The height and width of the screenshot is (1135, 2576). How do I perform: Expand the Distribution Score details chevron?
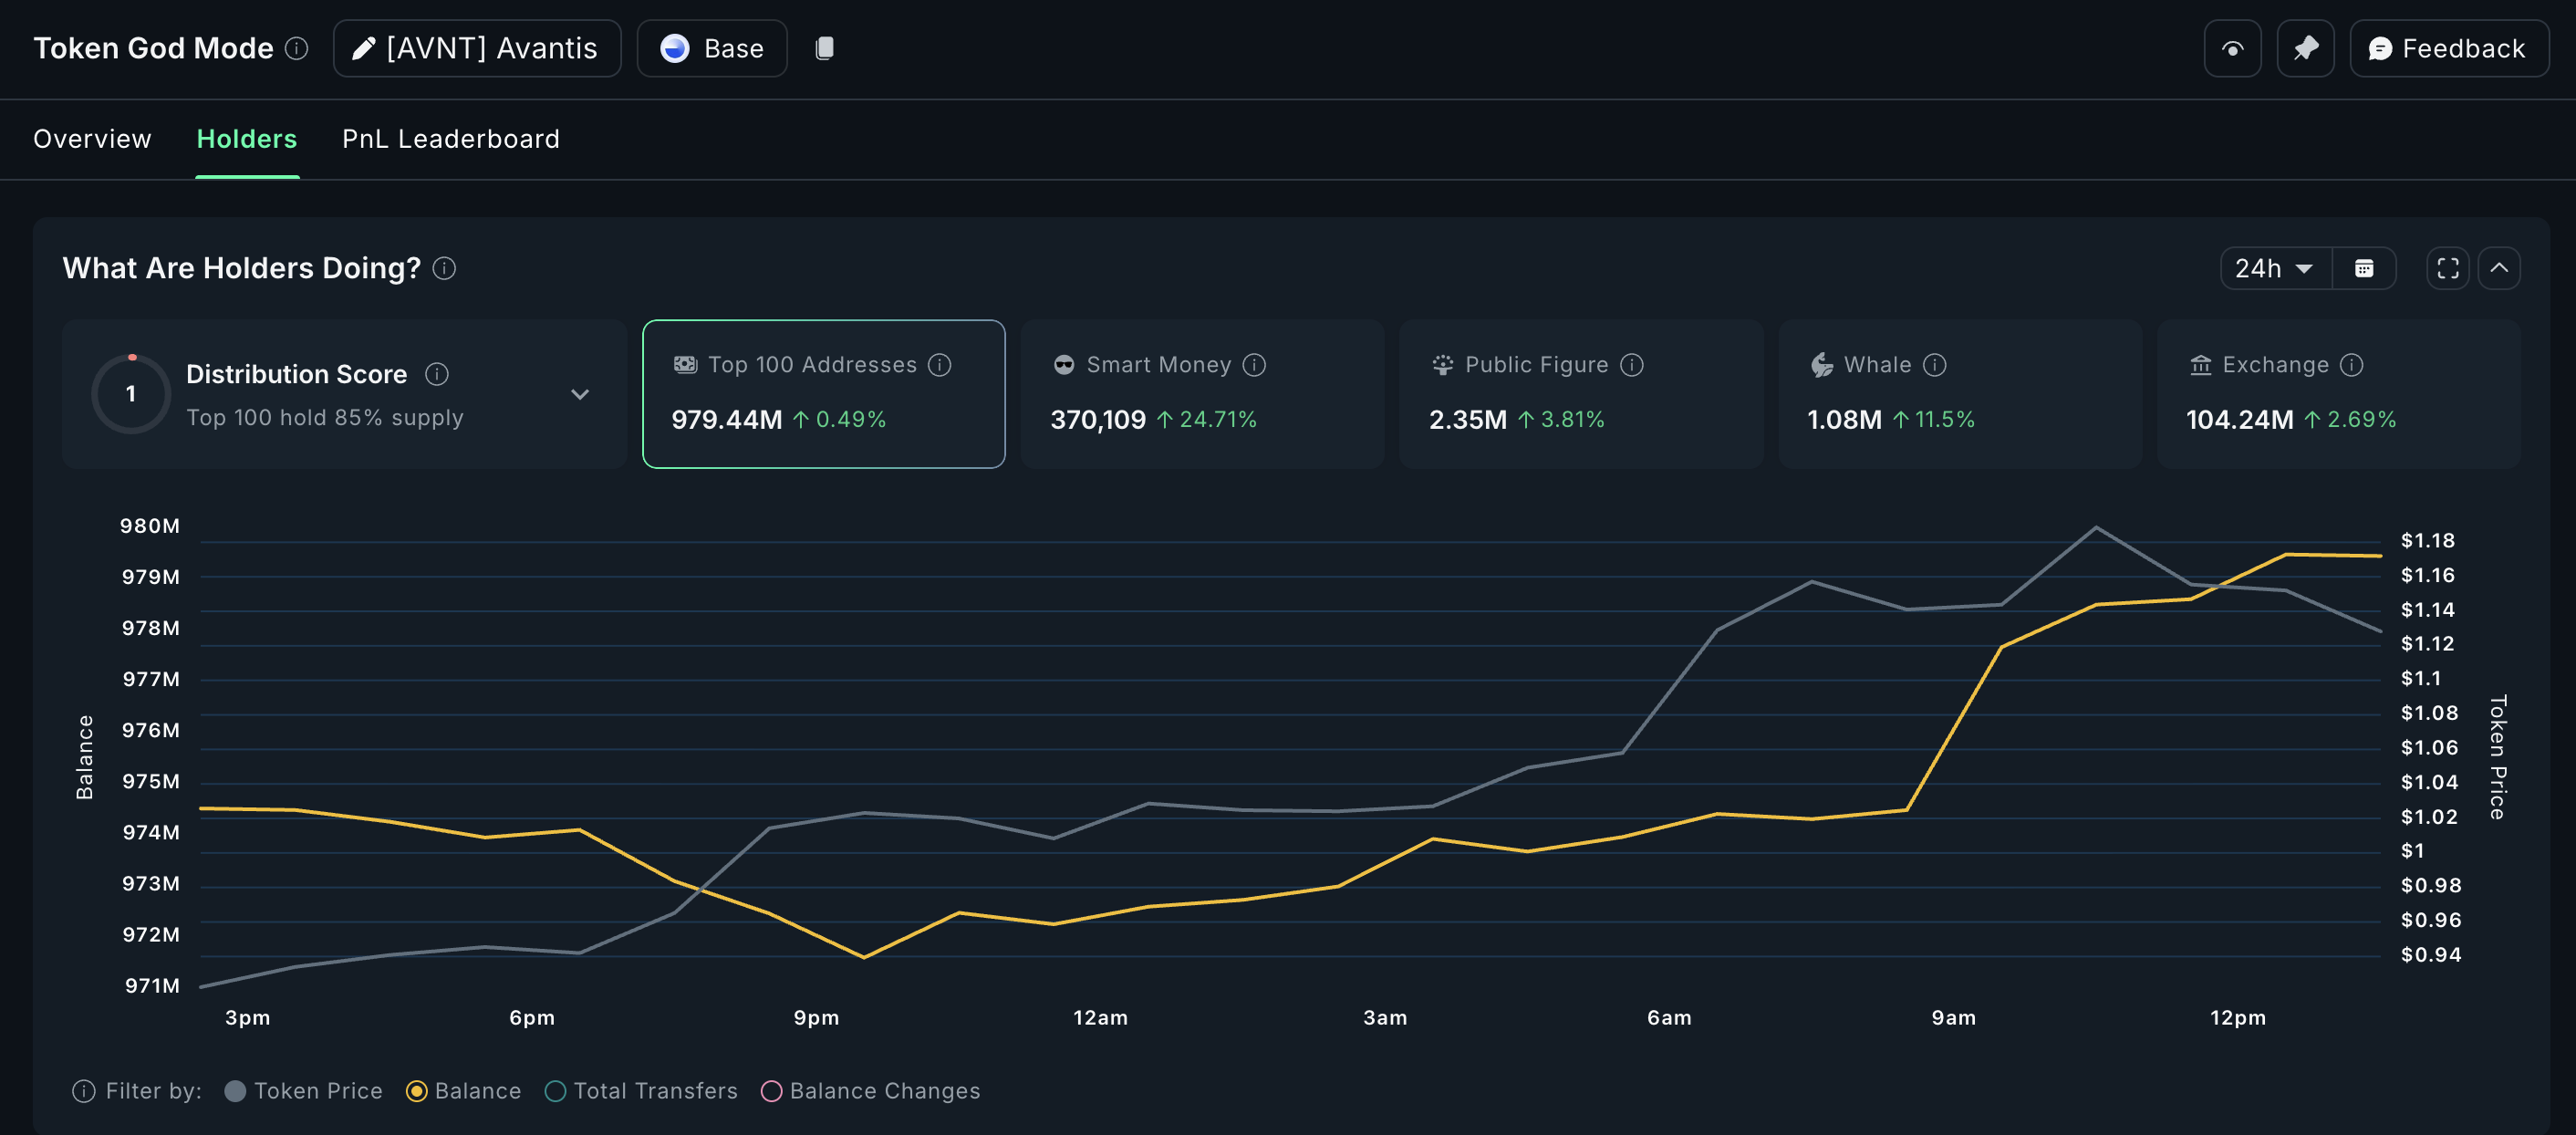pyautogui.click(x=580, y=394)
